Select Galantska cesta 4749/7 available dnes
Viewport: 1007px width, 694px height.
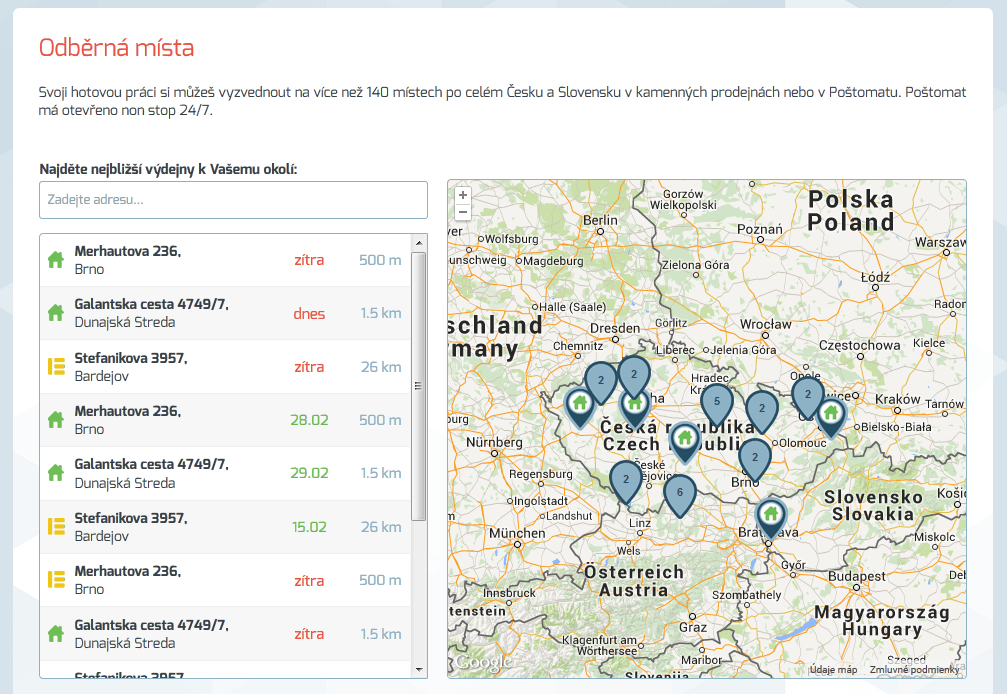(225, 313)
